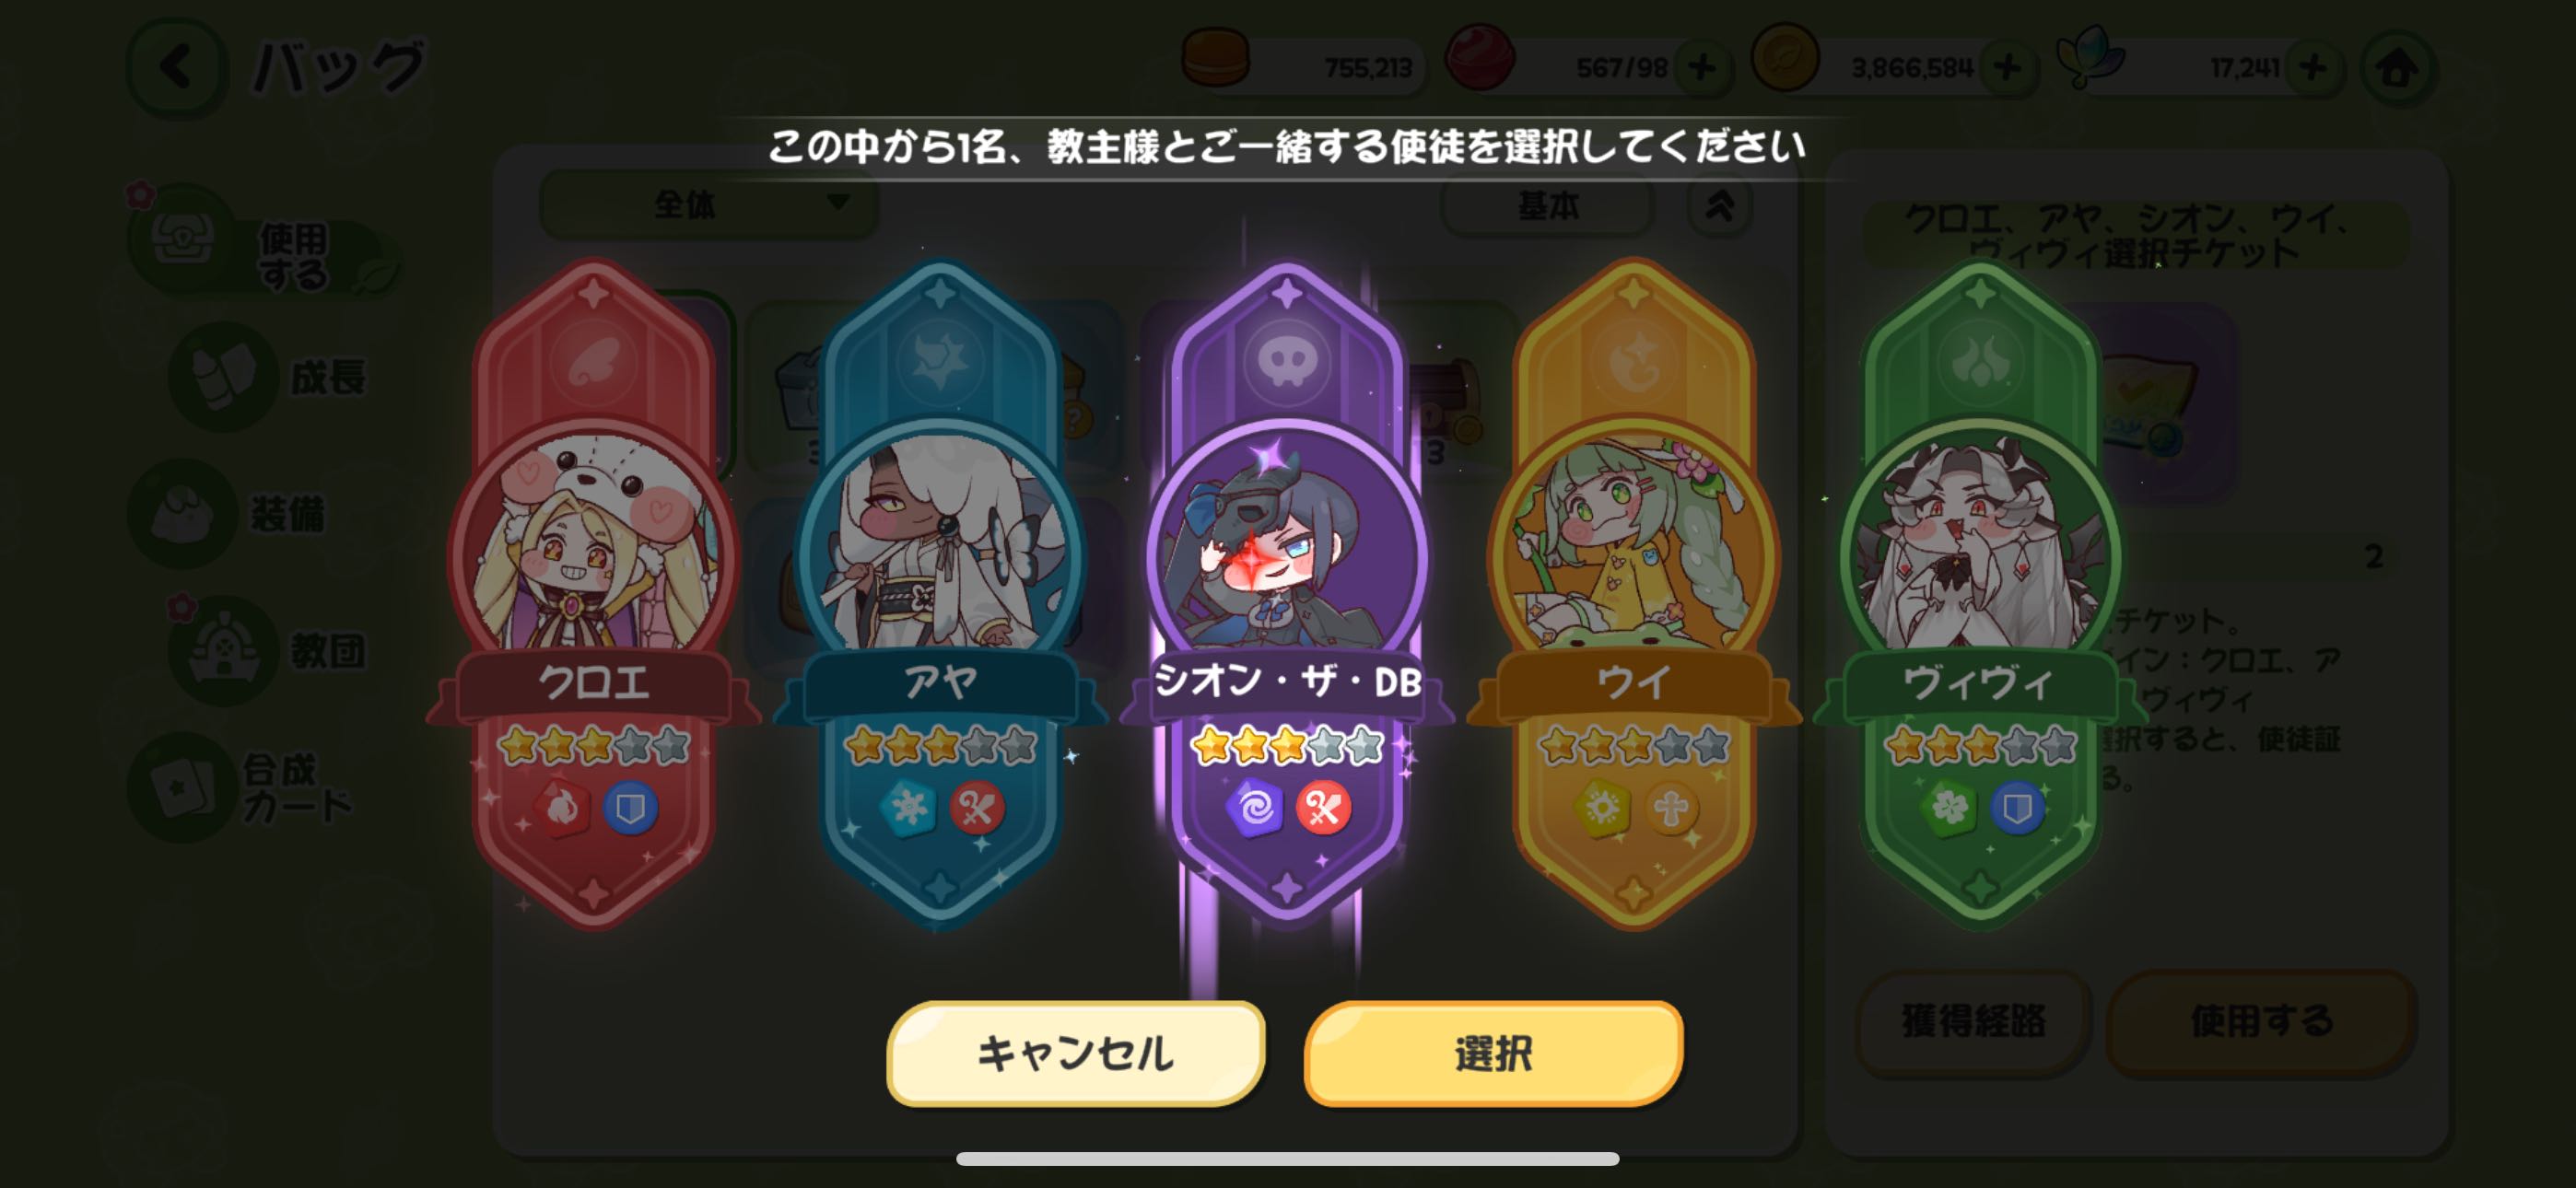Tap the snowflake element icon under アヤ

click(907, 808)
